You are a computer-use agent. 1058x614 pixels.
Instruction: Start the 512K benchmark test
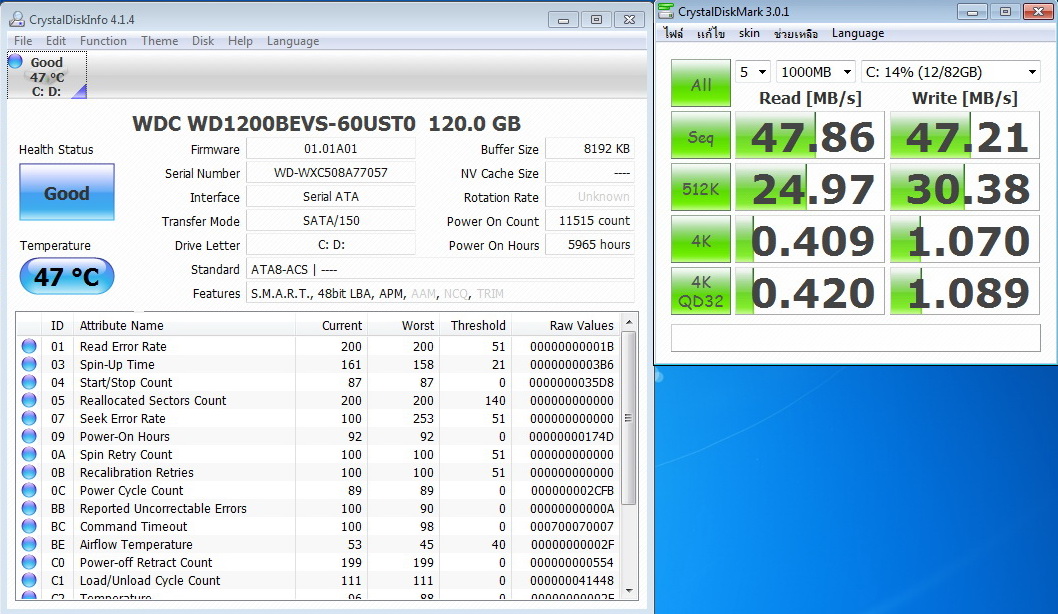click(x=700, y=188)
